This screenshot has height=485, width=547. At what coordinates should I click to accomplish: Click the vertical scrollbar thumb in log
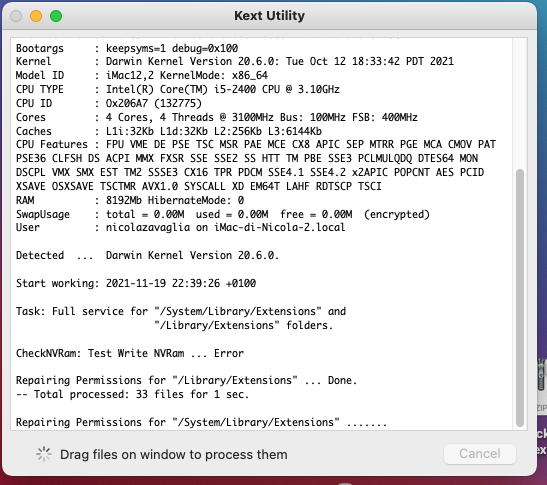pos(520,298)
